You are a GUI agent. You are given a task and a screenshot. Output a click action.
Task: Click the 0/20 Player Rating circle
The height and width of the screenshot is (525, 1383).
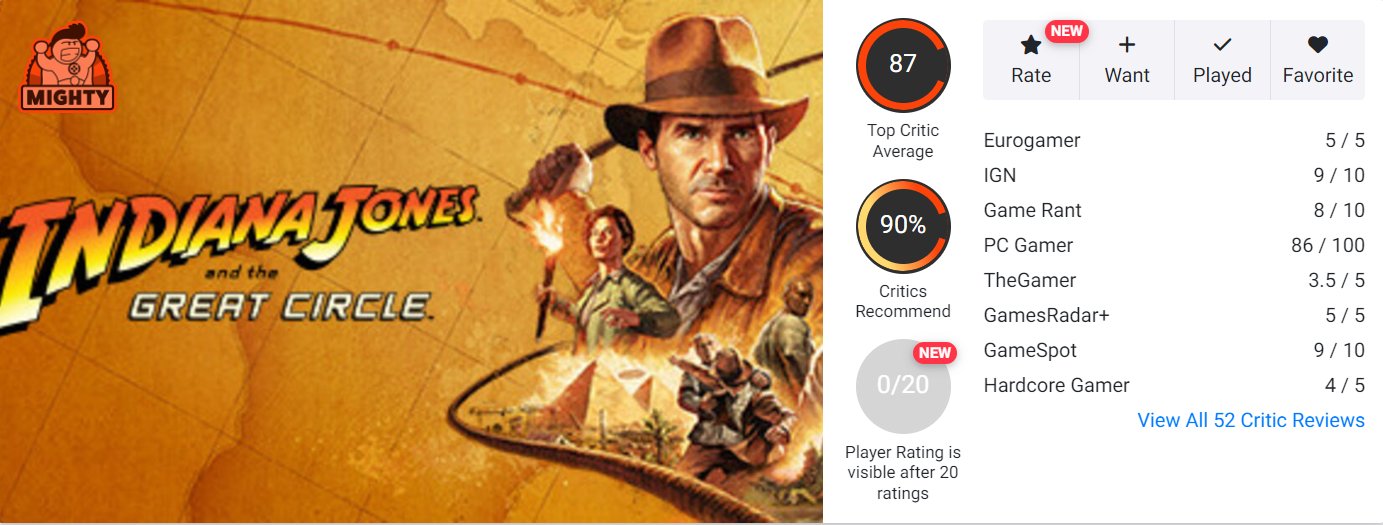pos(903,385)
